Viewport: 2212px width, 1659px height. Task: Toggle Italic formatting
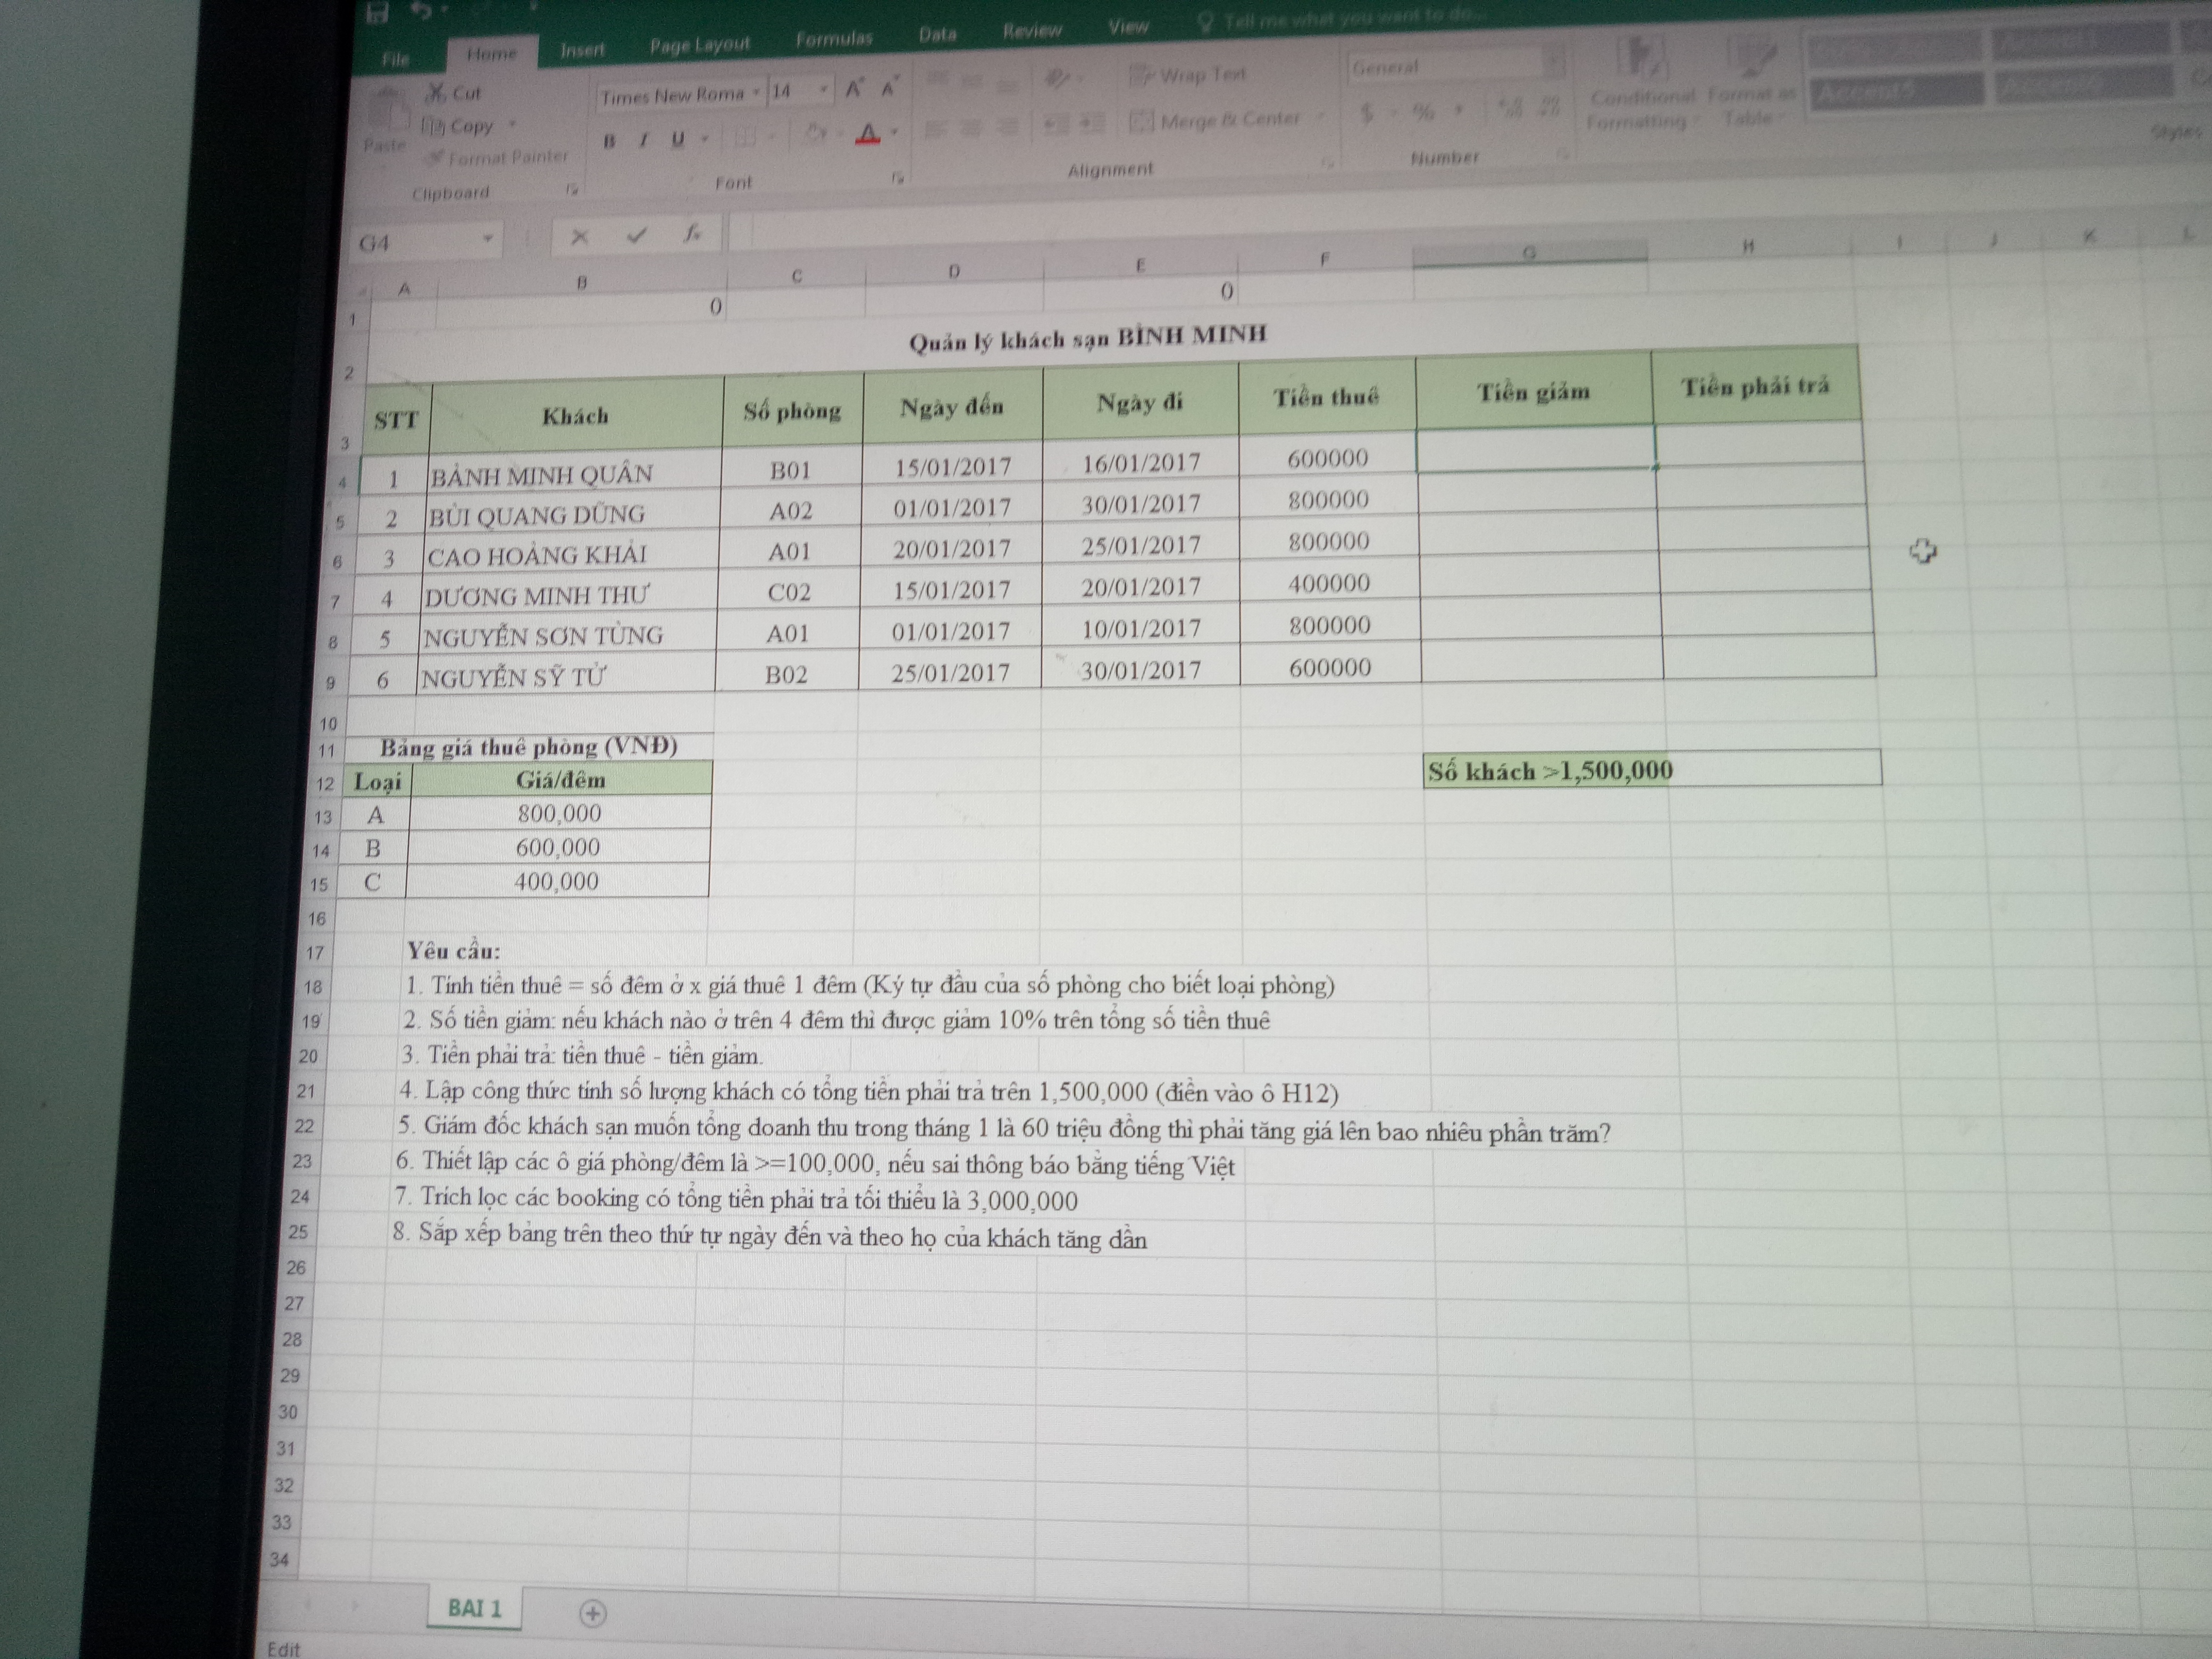[x=643, y=140]
